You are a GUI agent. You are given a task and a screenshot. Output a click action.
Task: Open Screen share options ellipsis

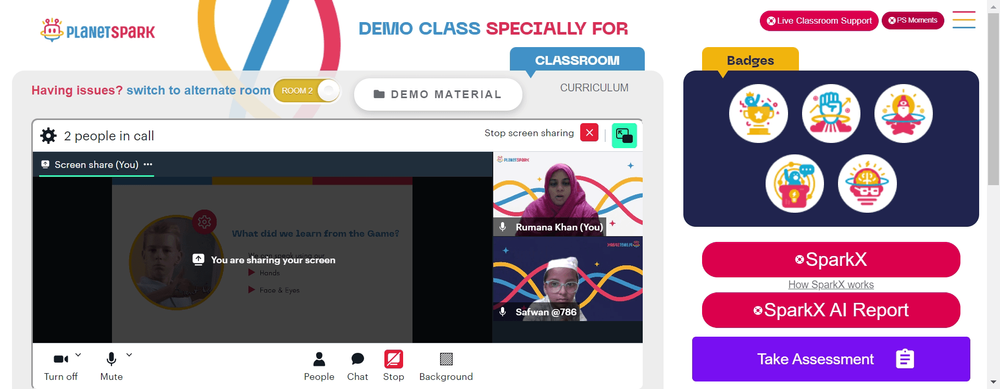pyautogui.click(x=148, y=165)
